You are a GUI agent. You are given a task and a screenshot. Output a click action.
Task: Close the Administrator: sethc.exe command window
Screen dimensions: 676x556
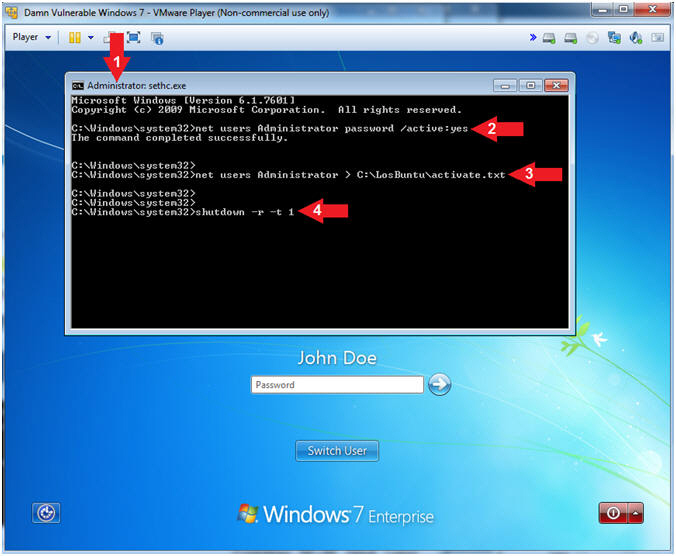click(556, 85)
